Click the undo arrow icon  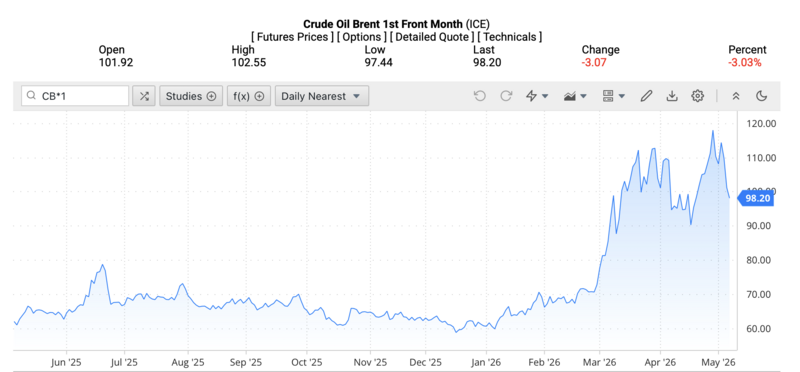tap(479, 96)
